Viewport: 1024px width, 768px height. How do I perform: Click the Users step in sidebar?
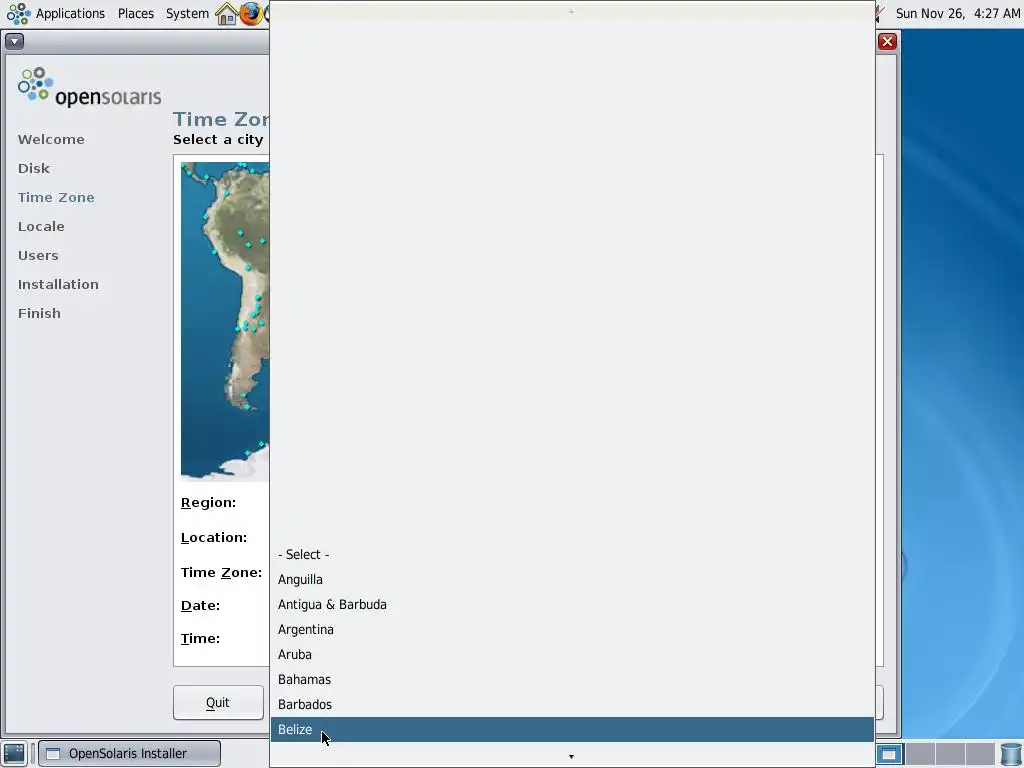point(38,255)
